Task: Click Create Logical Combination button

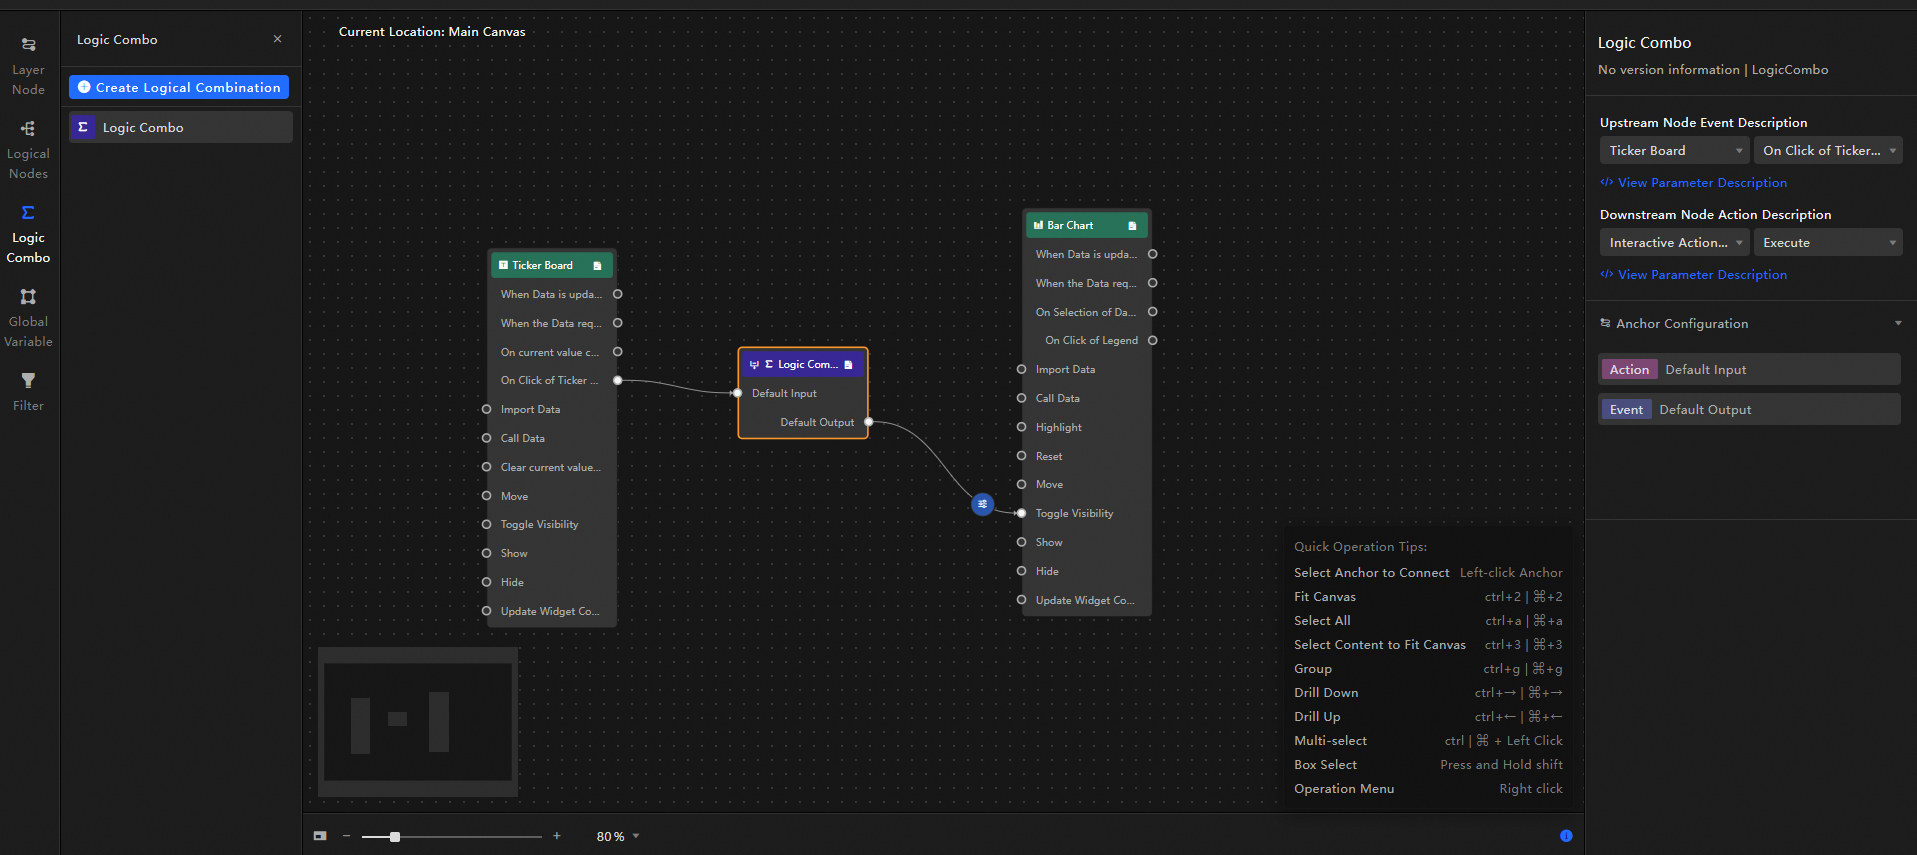Action: [x=179, y=87]
